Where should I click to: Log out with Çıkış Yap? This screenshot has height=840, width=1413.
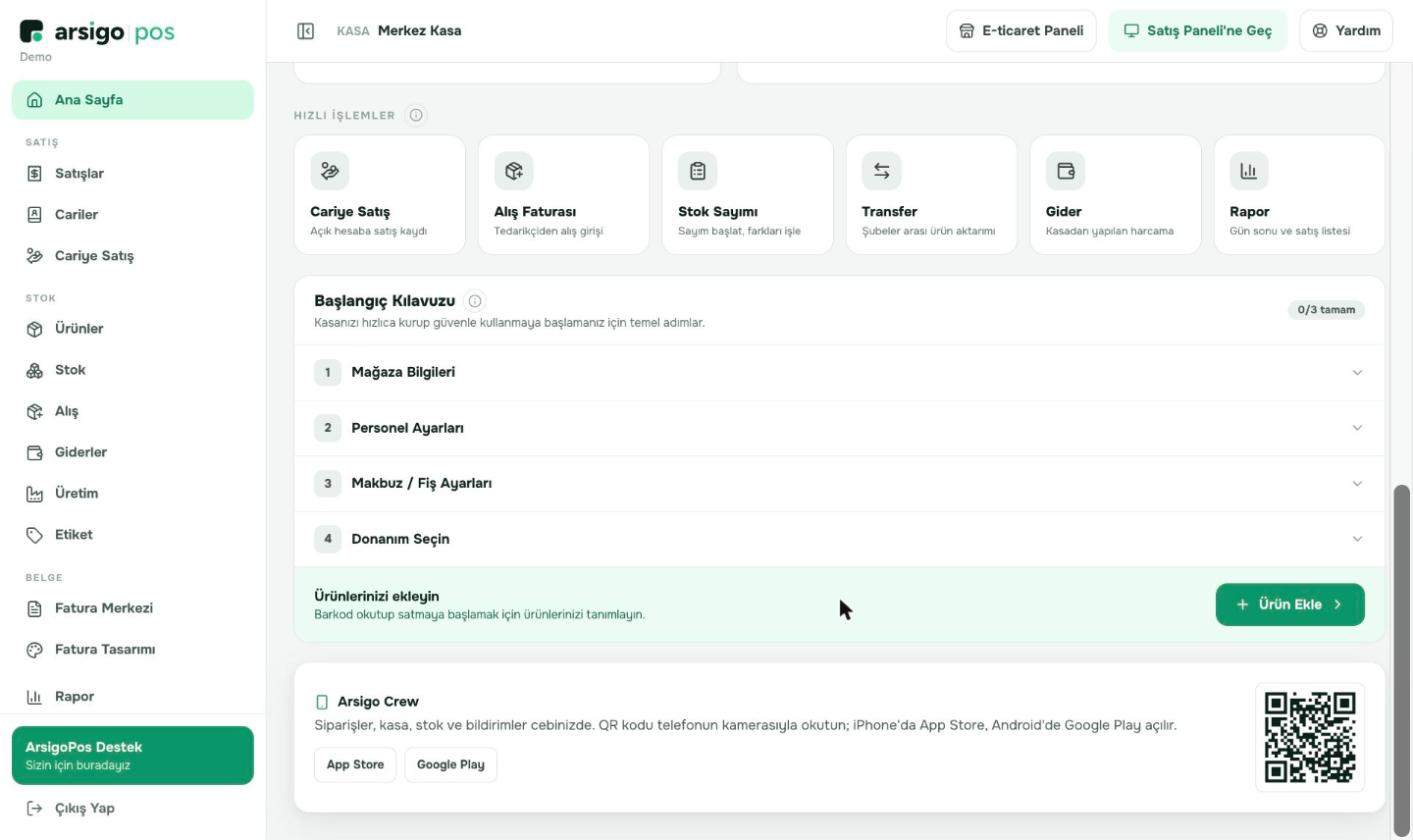(133, 808)
